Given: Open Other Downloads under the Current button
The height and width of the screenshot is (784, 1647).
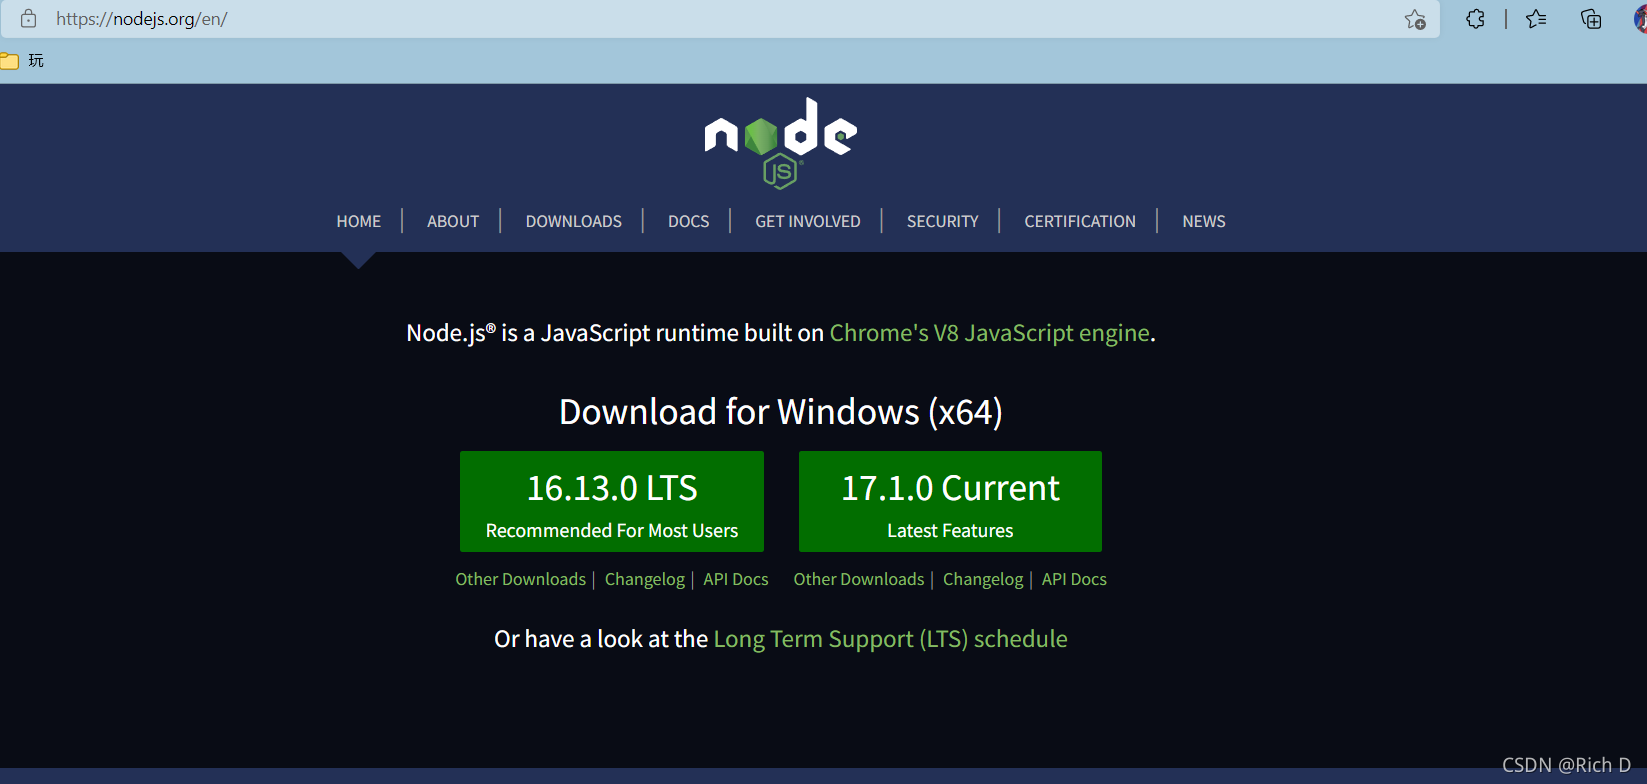Looking at the screenshot, I should (x=859, y=579).
